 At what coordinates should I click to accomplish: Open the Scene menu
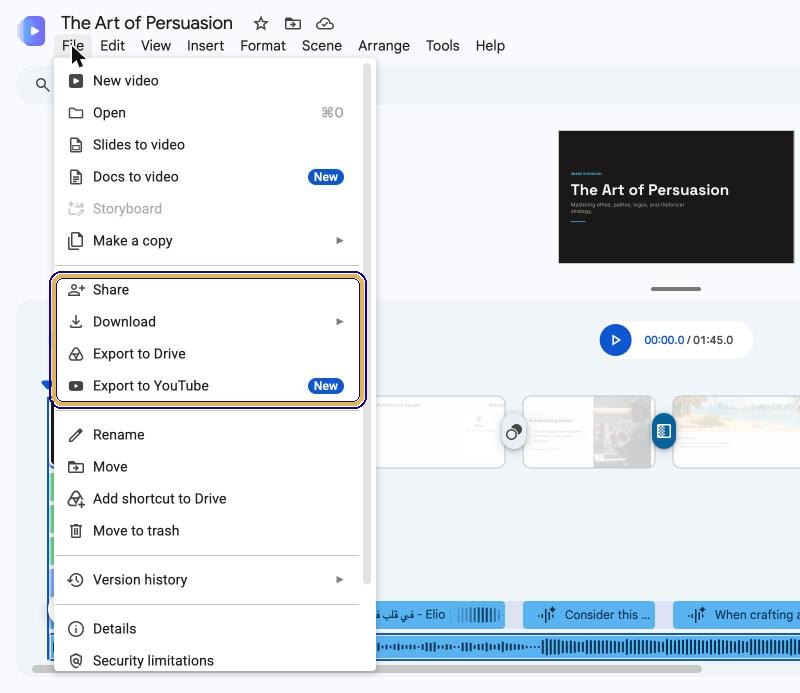coord(321,45)
